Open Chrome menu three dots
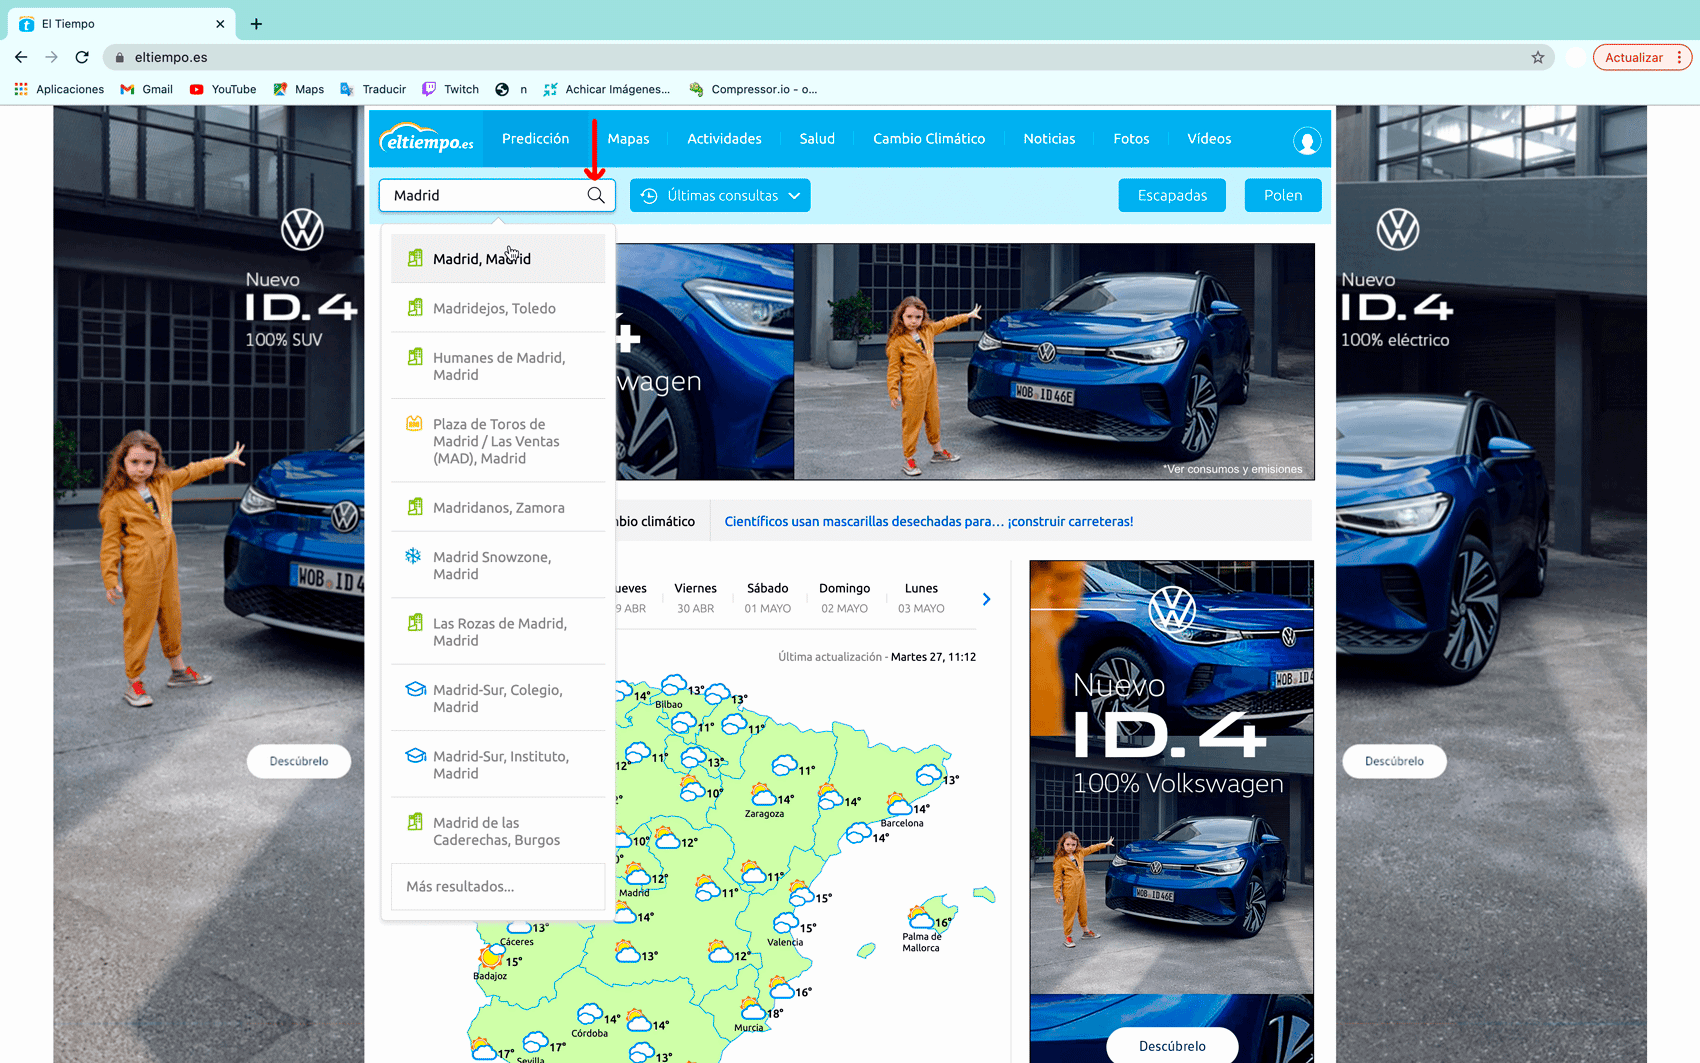Screen dimensions: 1700x1063 (1679, 57)
